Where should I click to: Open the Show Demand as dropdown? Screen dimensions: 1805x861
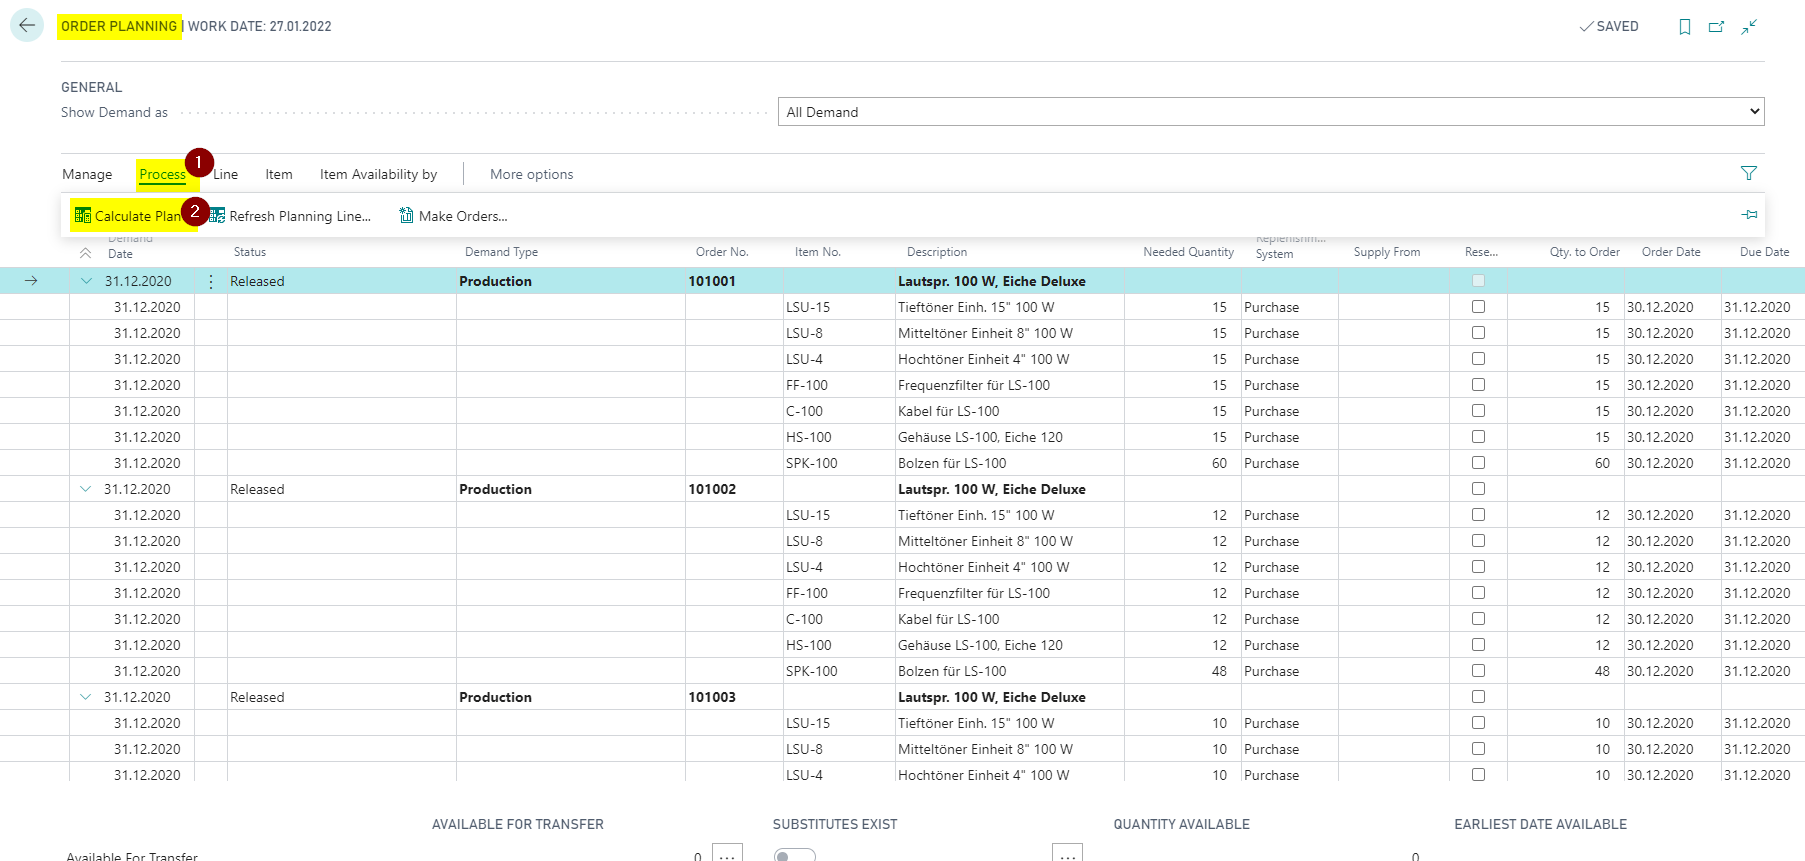(x=1271, y=112)
